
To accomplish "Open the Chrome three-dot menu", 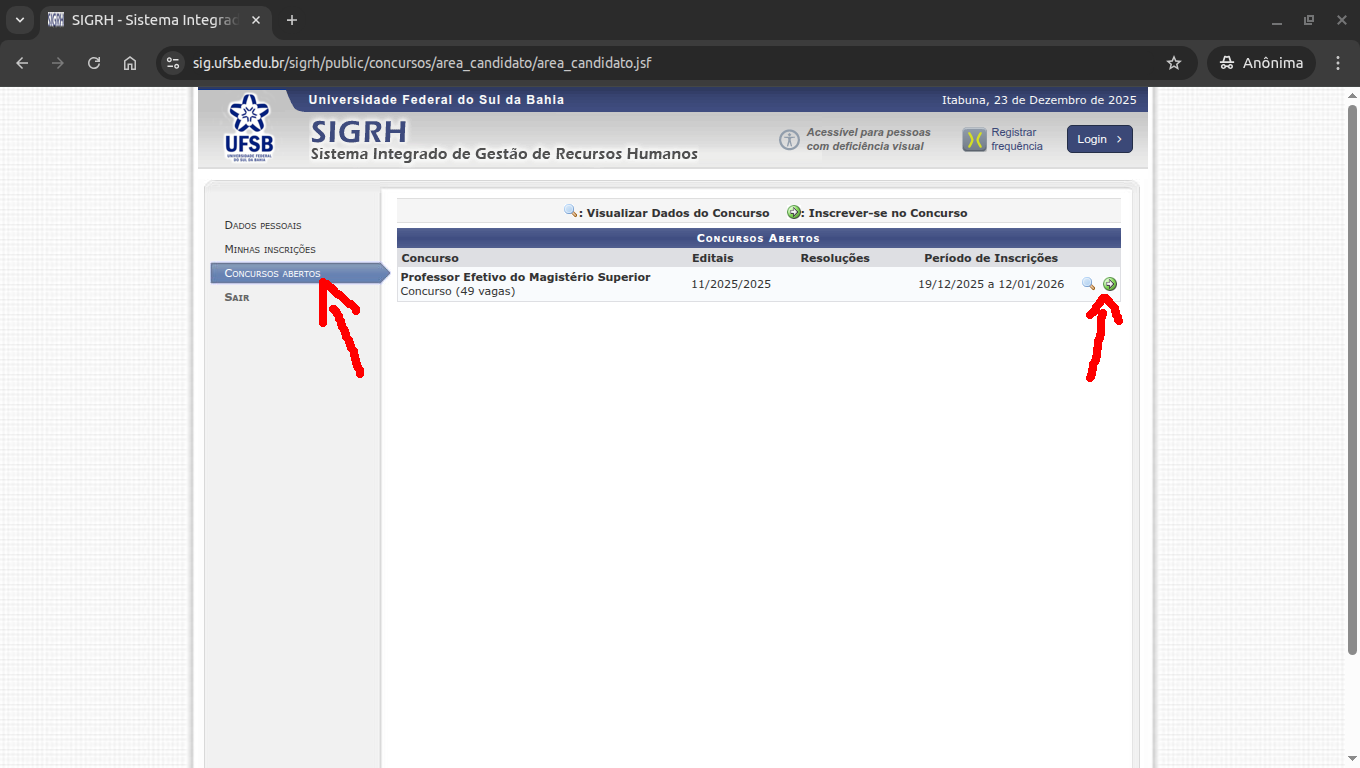I will (x=1338, y=63).
